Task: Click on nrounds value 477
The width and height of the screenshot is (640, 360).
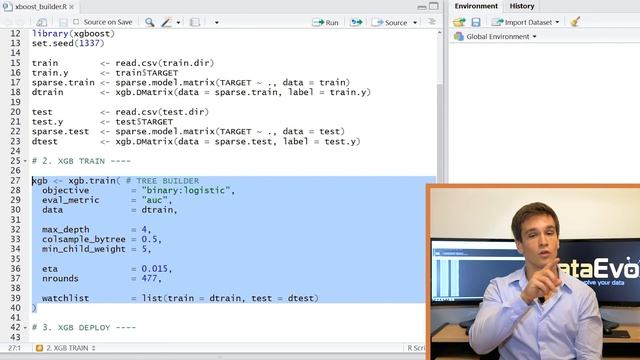Action: coord(149,278)
